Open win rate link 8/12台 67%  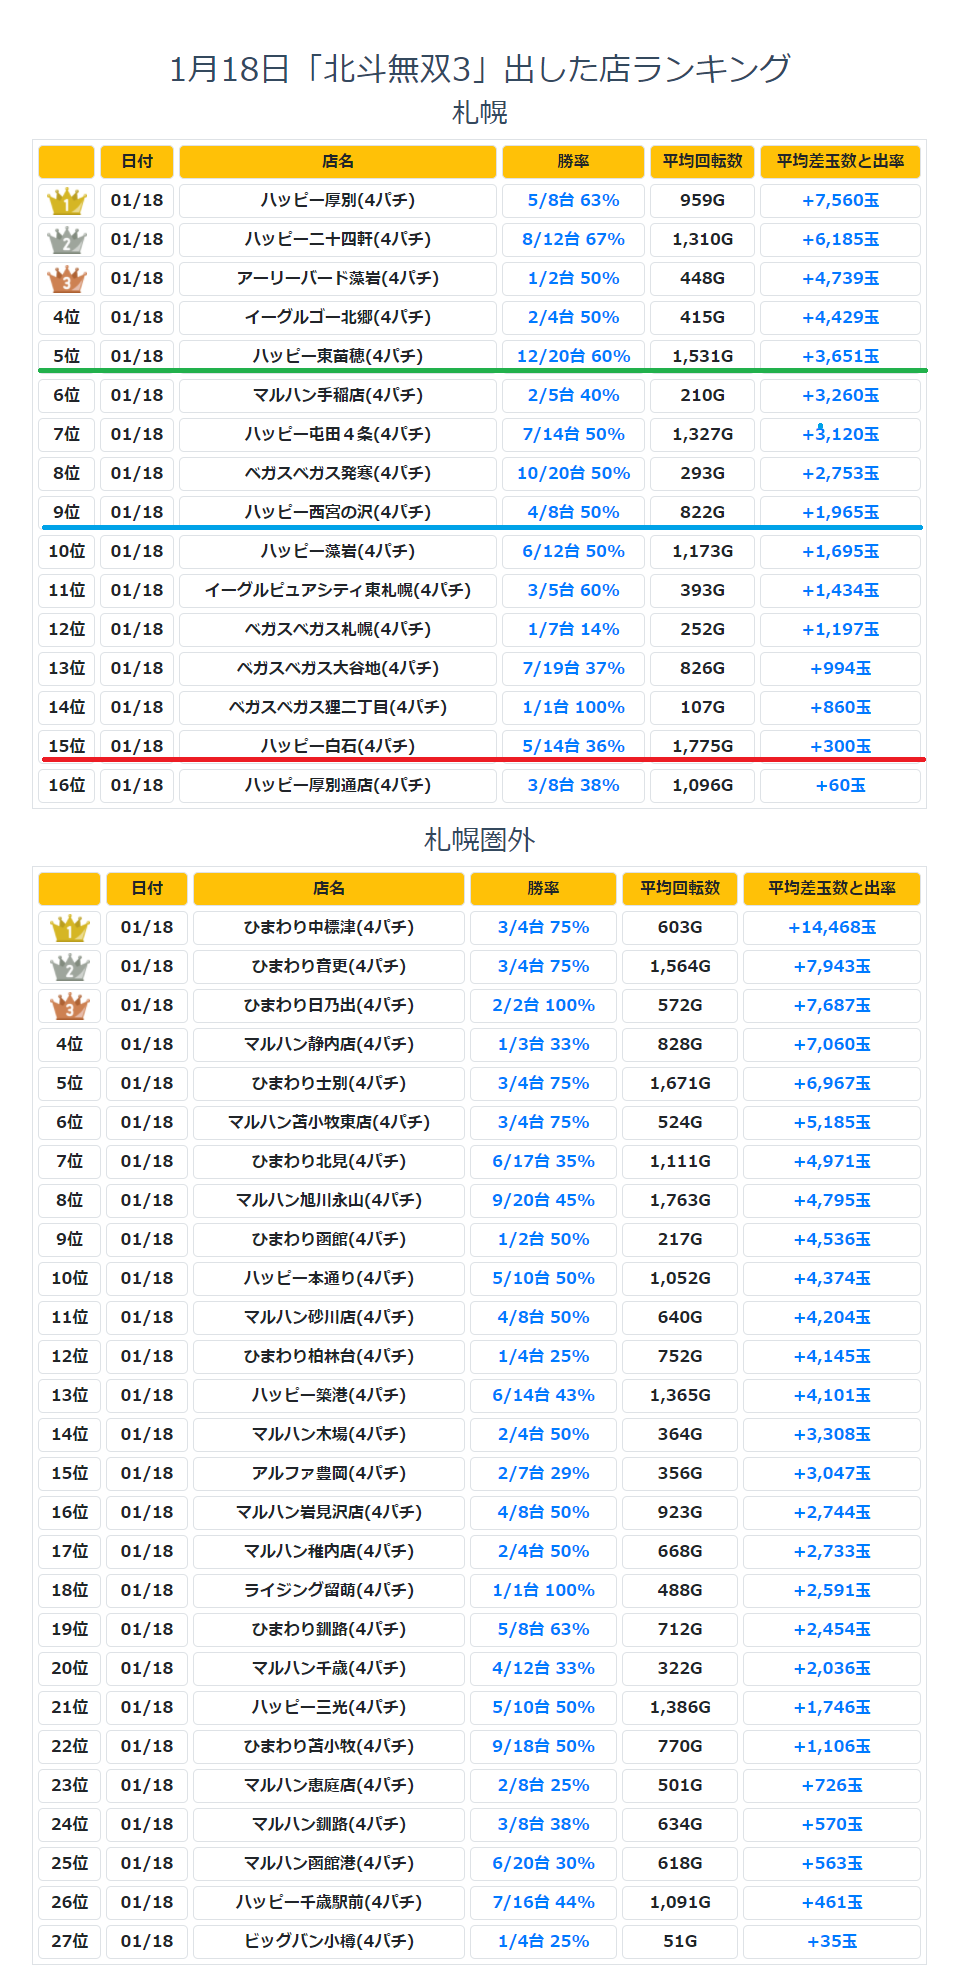coord(573,239)
